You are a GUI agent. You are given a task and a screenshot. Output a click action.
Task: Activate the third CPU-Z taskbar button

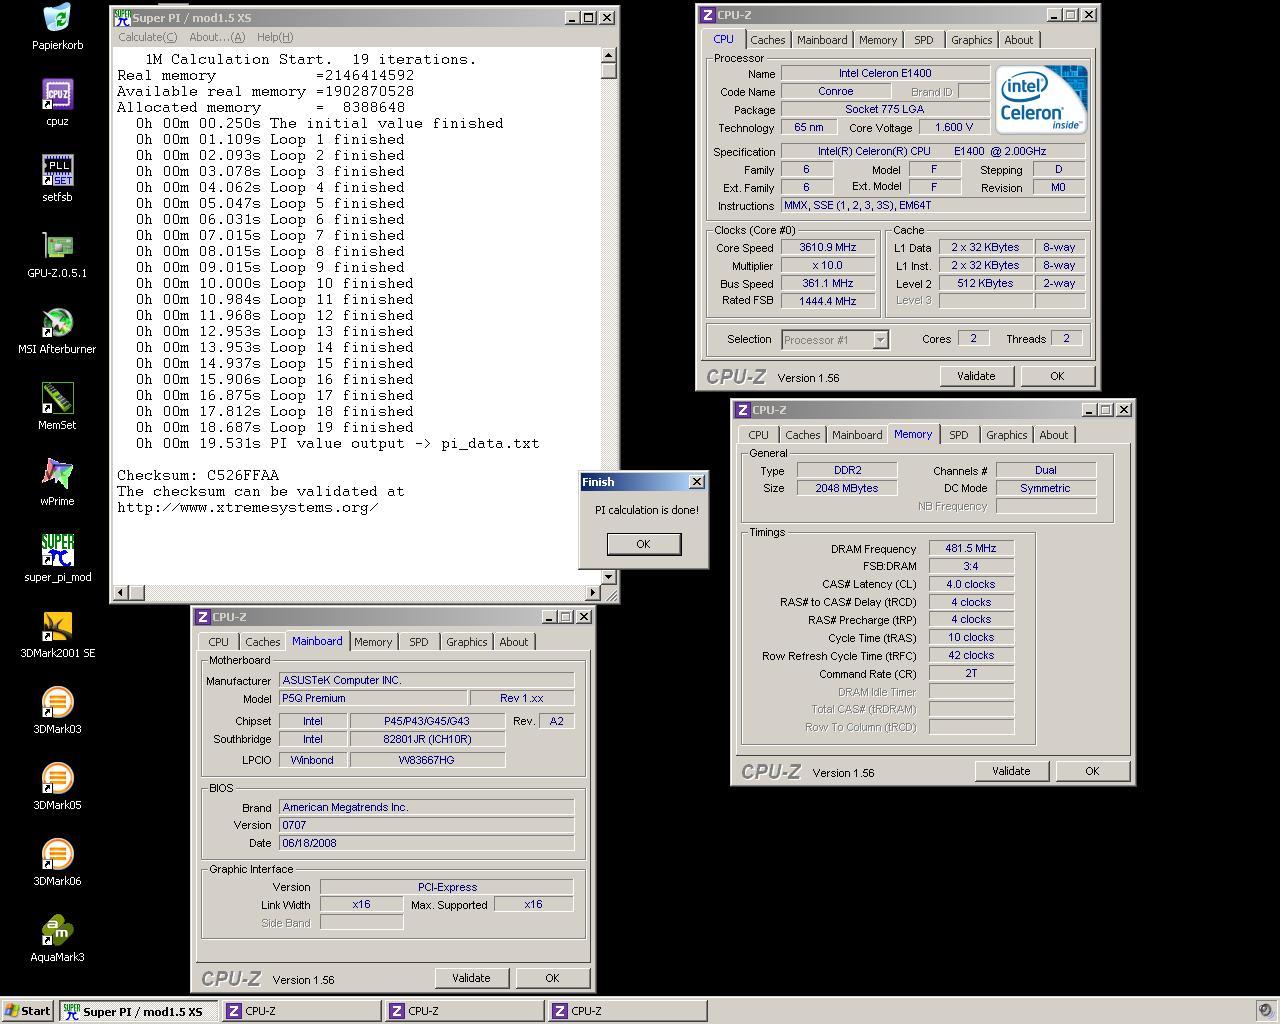coord(627,1011)
